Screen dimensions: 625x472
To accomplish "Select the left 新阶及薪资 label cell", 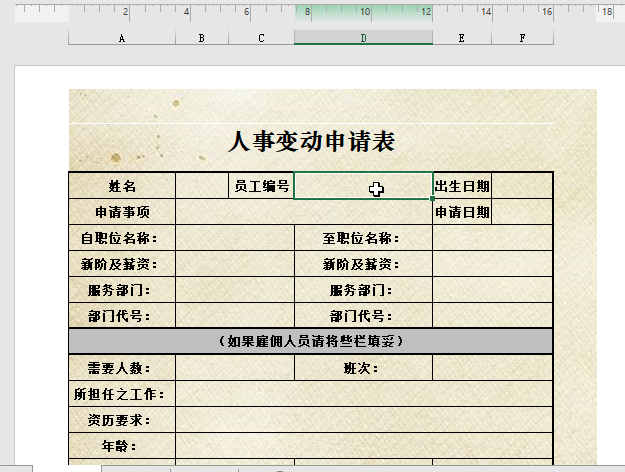I will click(x=122, y=264).
